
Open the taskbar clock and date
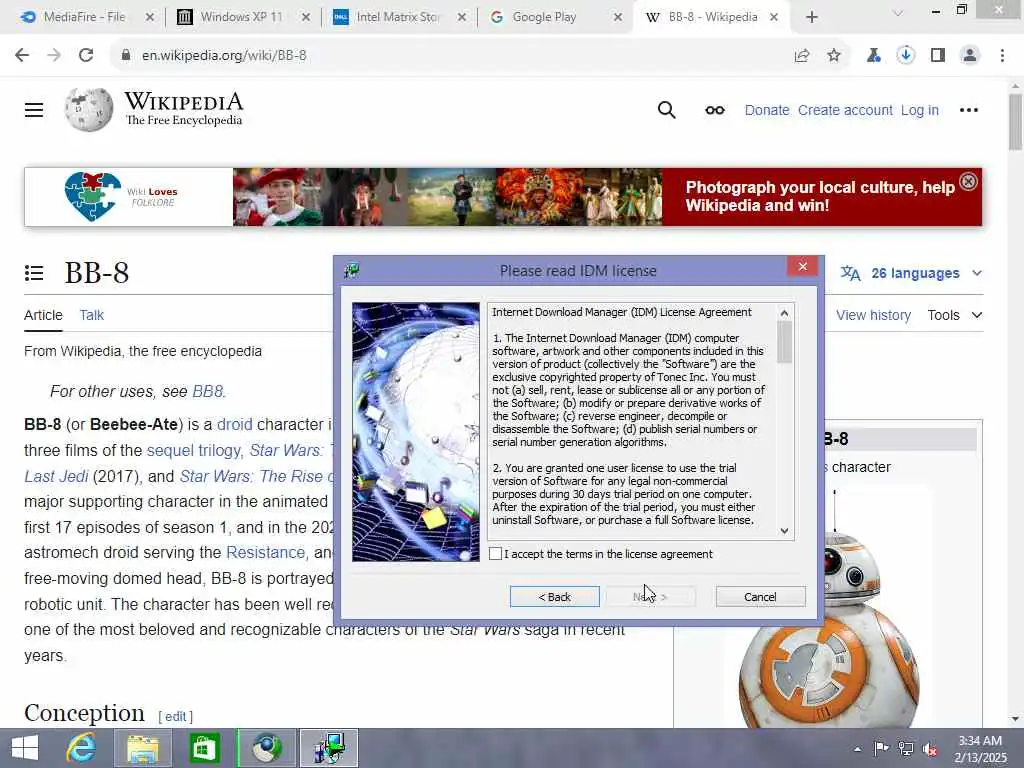tap(980, 749)
